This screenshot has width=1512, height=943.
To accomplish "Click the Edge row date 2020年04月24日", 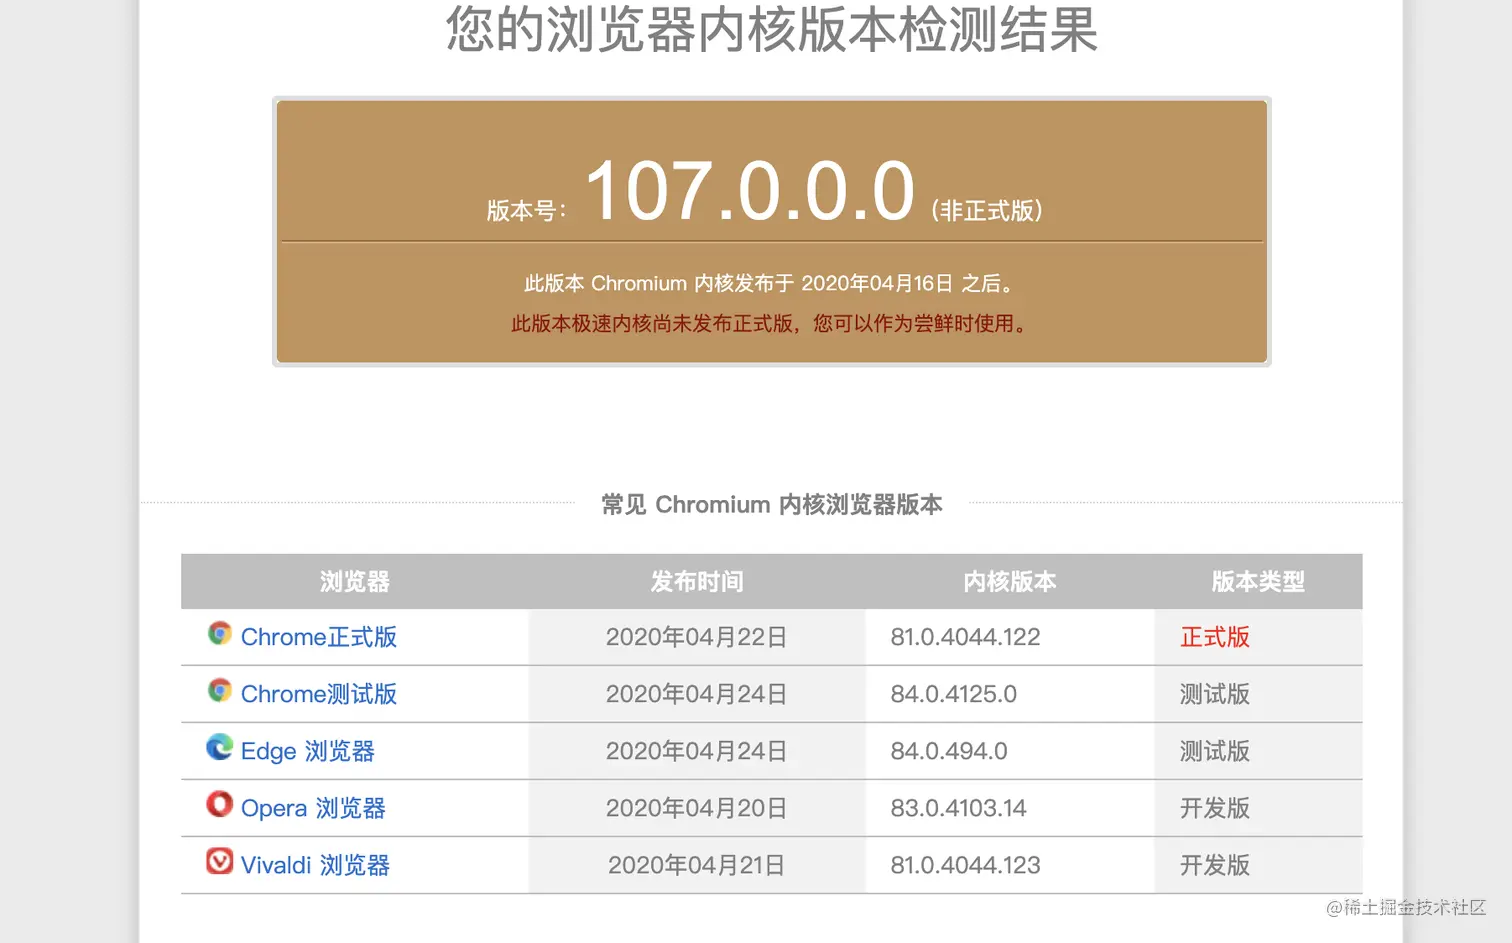I will tap(696, 751).
